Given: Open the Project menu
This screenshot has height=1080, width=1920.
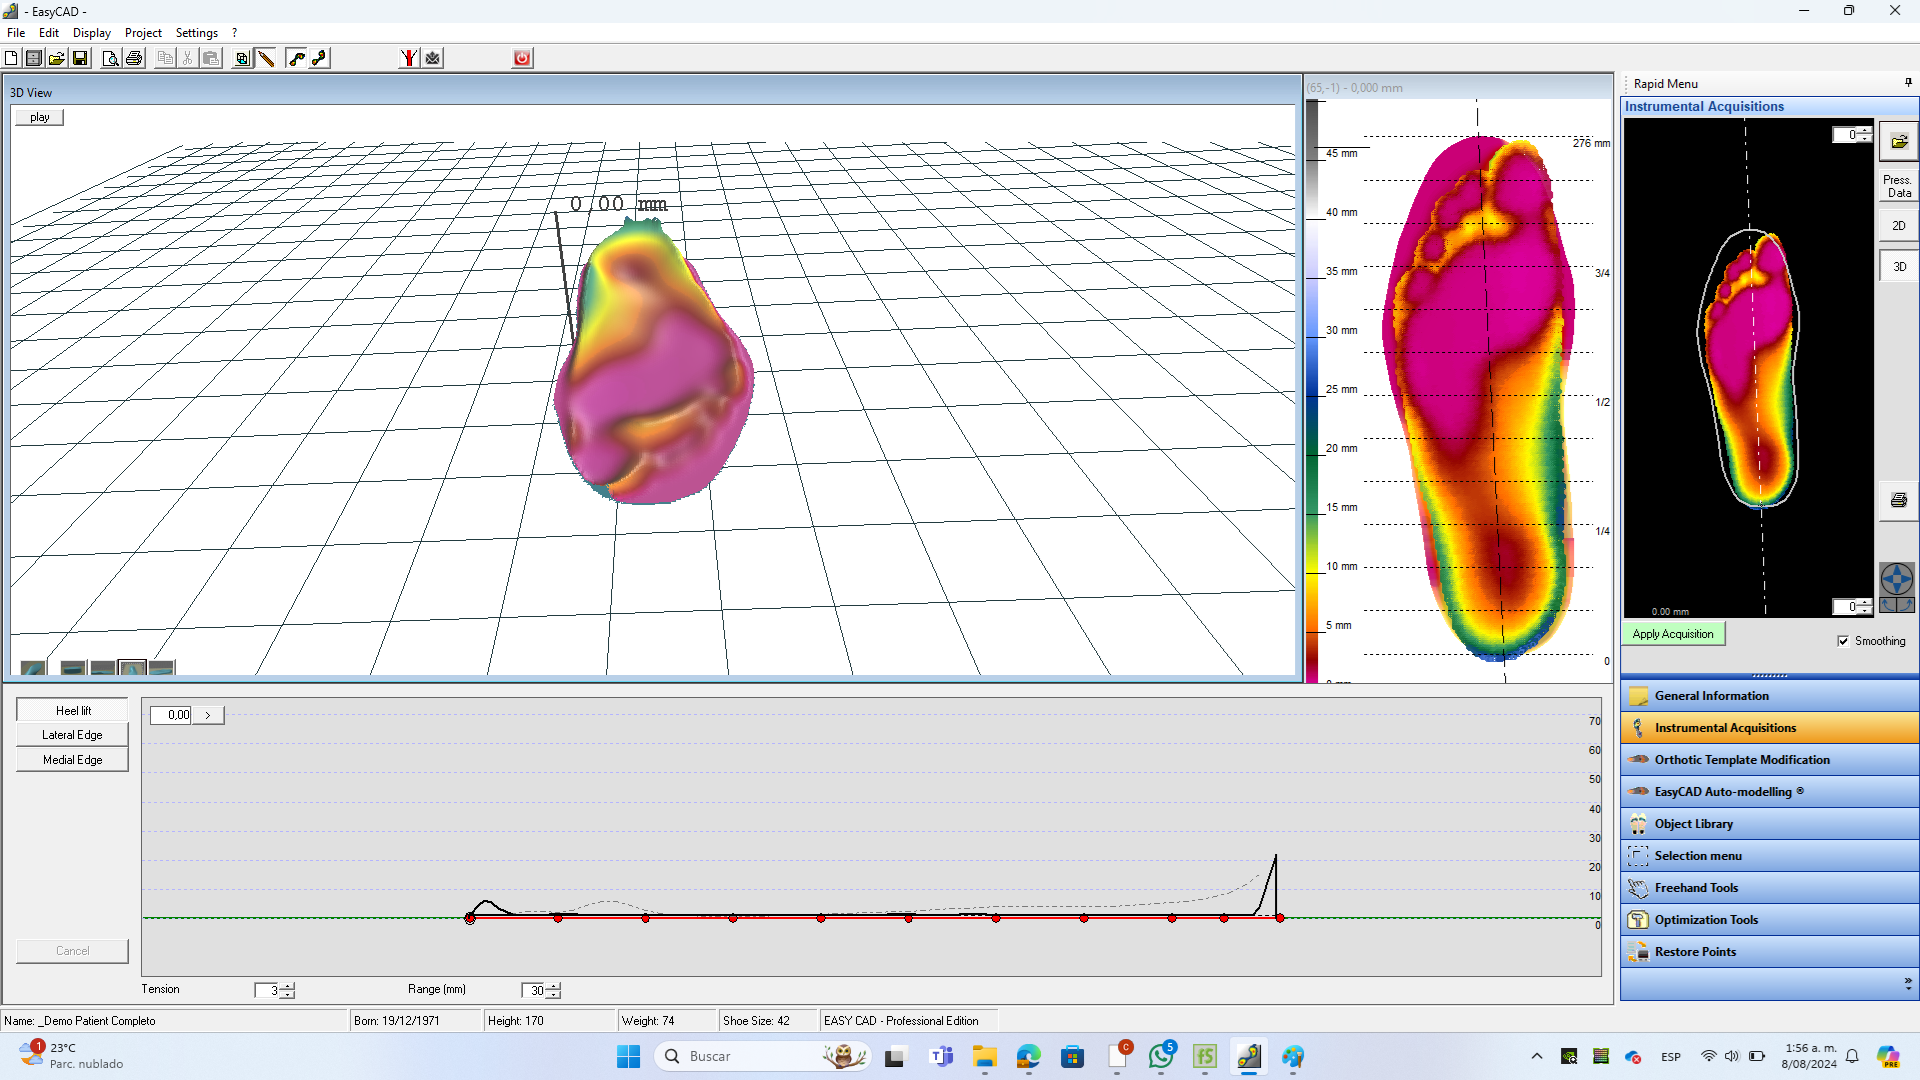Looking at the screenshot, I should 143,33.
